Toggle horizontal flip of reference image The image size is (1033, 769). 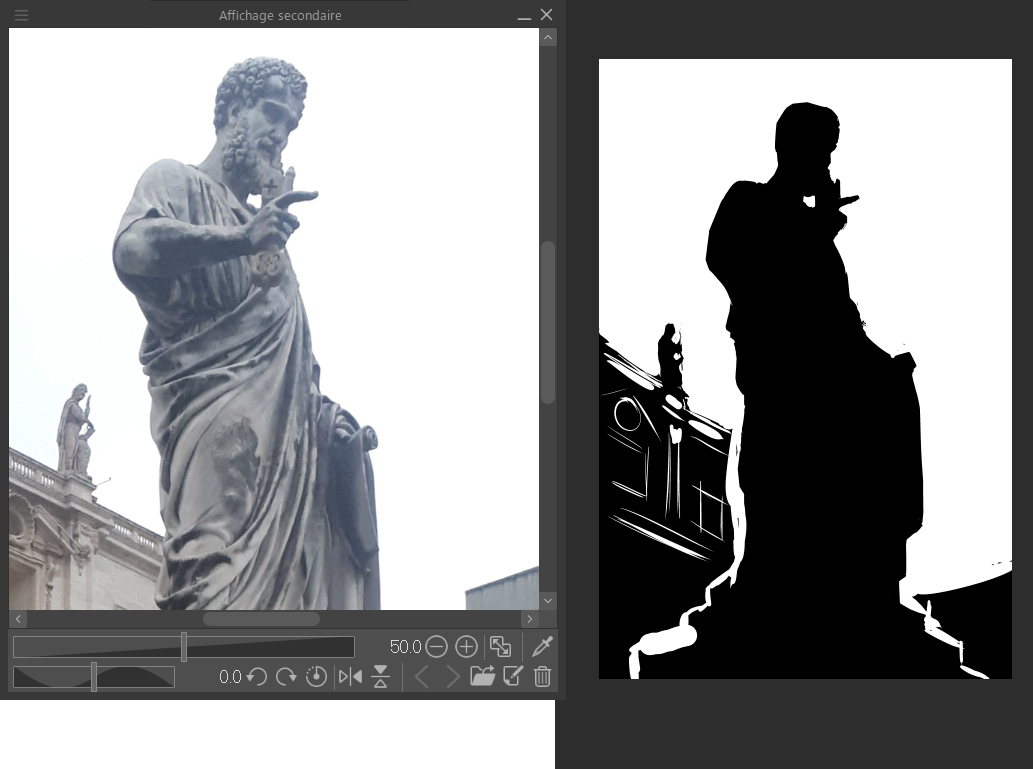coord(350,677)
